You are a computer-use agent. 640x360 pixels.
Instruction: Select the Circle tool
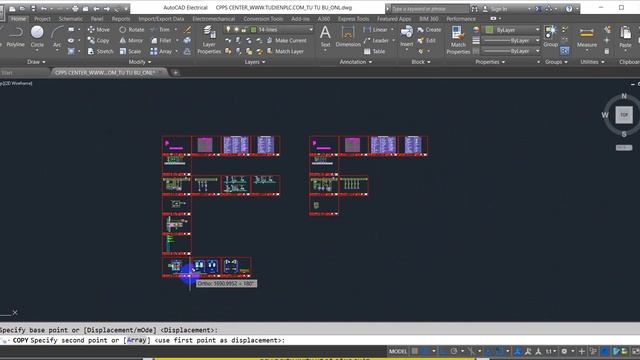(37, 36)
